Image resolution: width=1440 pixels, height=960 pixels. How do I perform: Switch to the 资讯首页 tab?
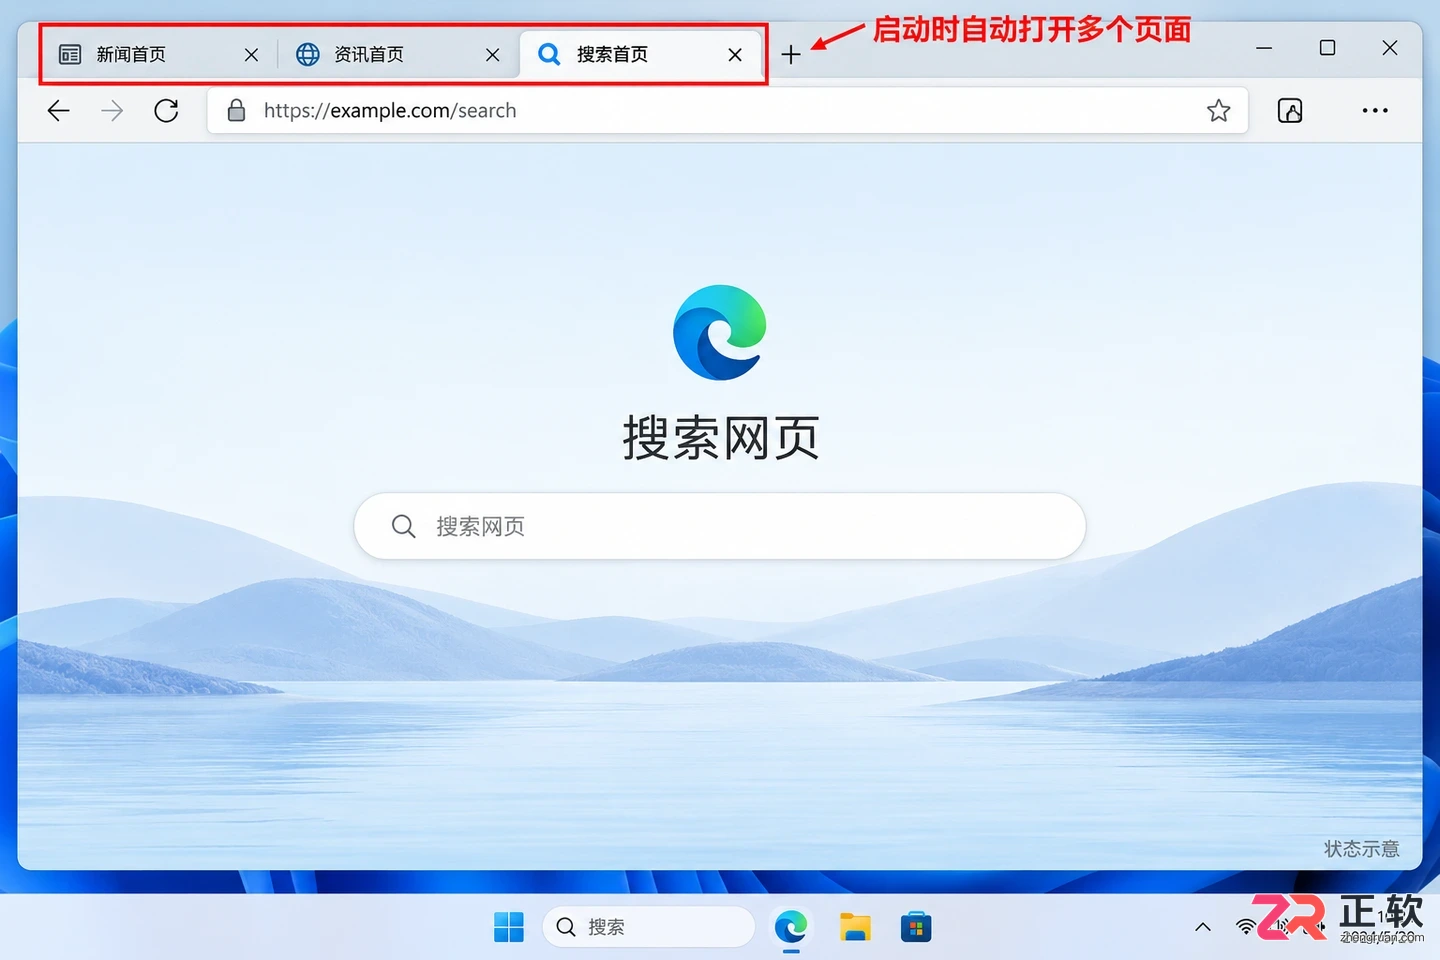pos(397,54)
